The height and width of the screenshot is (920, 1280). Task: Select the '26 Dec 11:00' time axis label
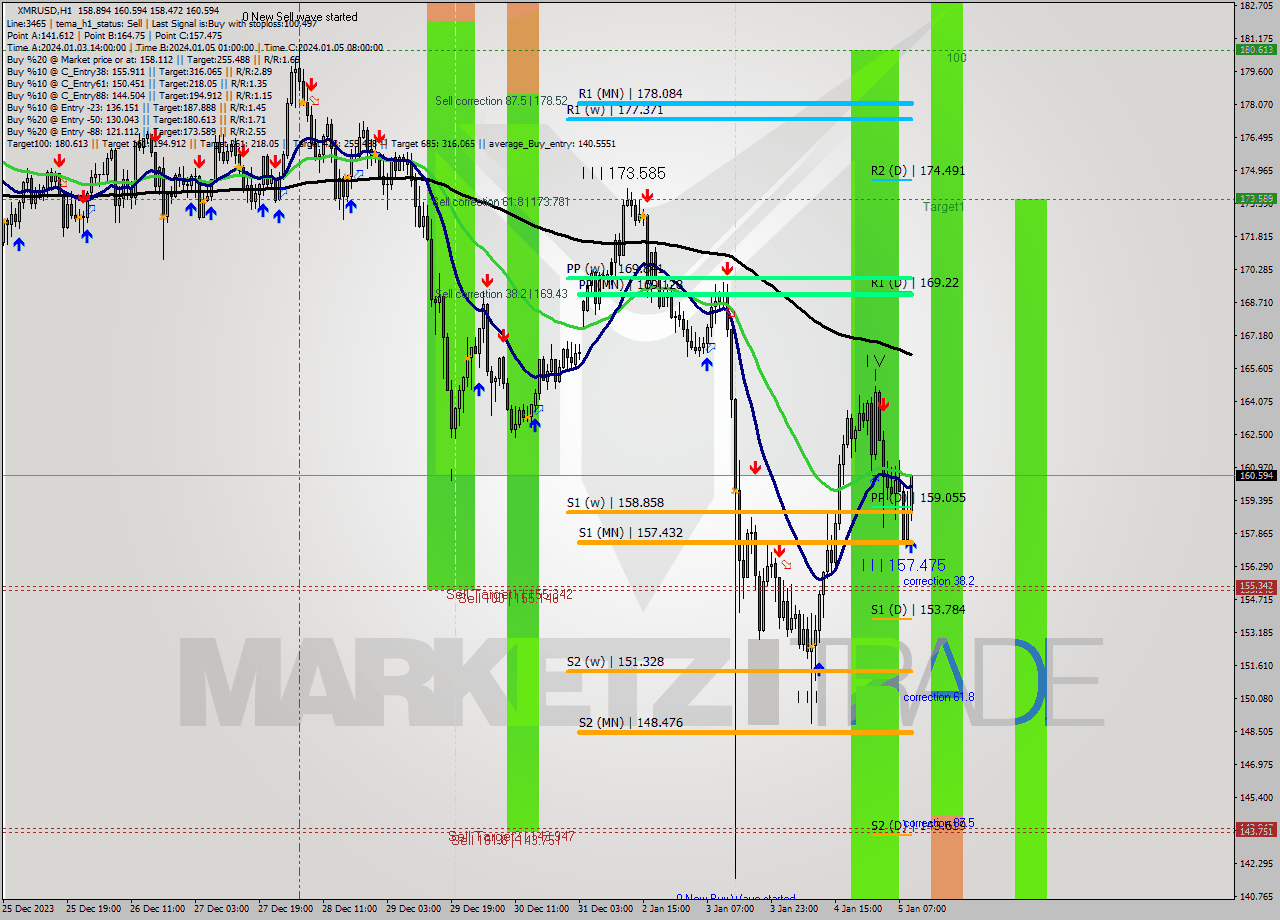[x=158, y=909]
